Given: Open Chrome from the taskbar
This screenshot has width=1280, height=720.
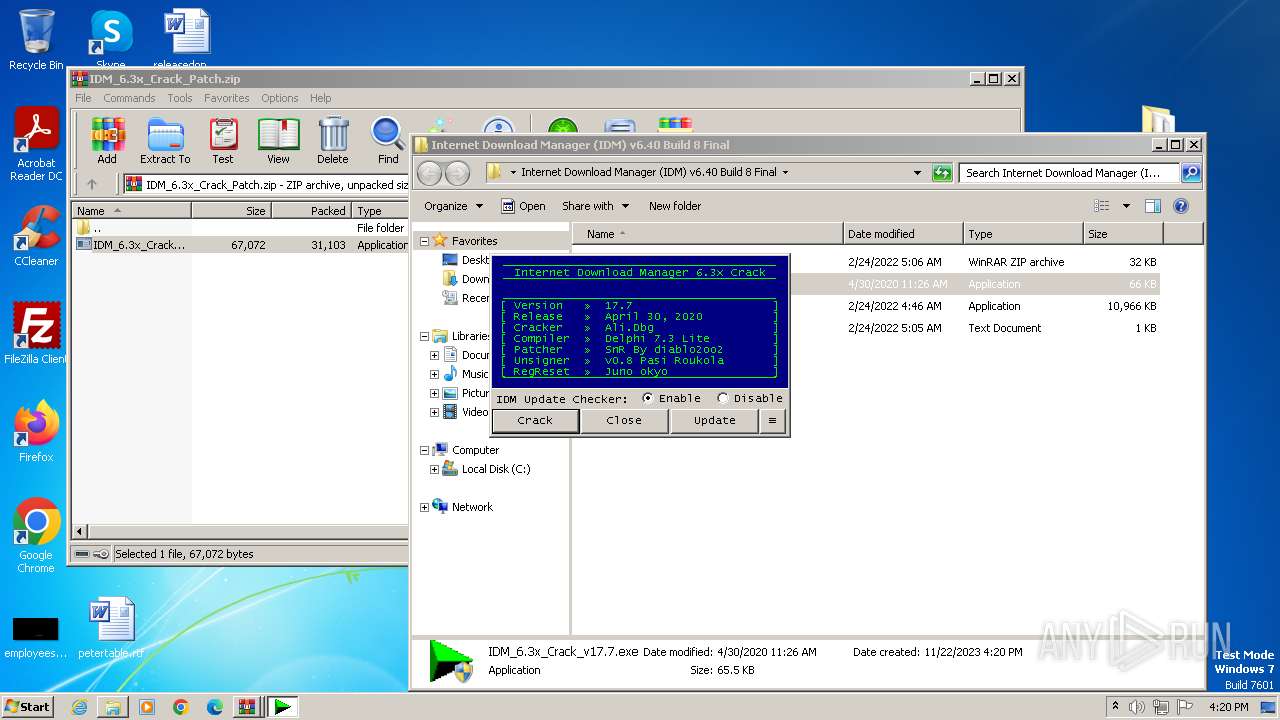Looking at the screenshot, I should (180, 707).
